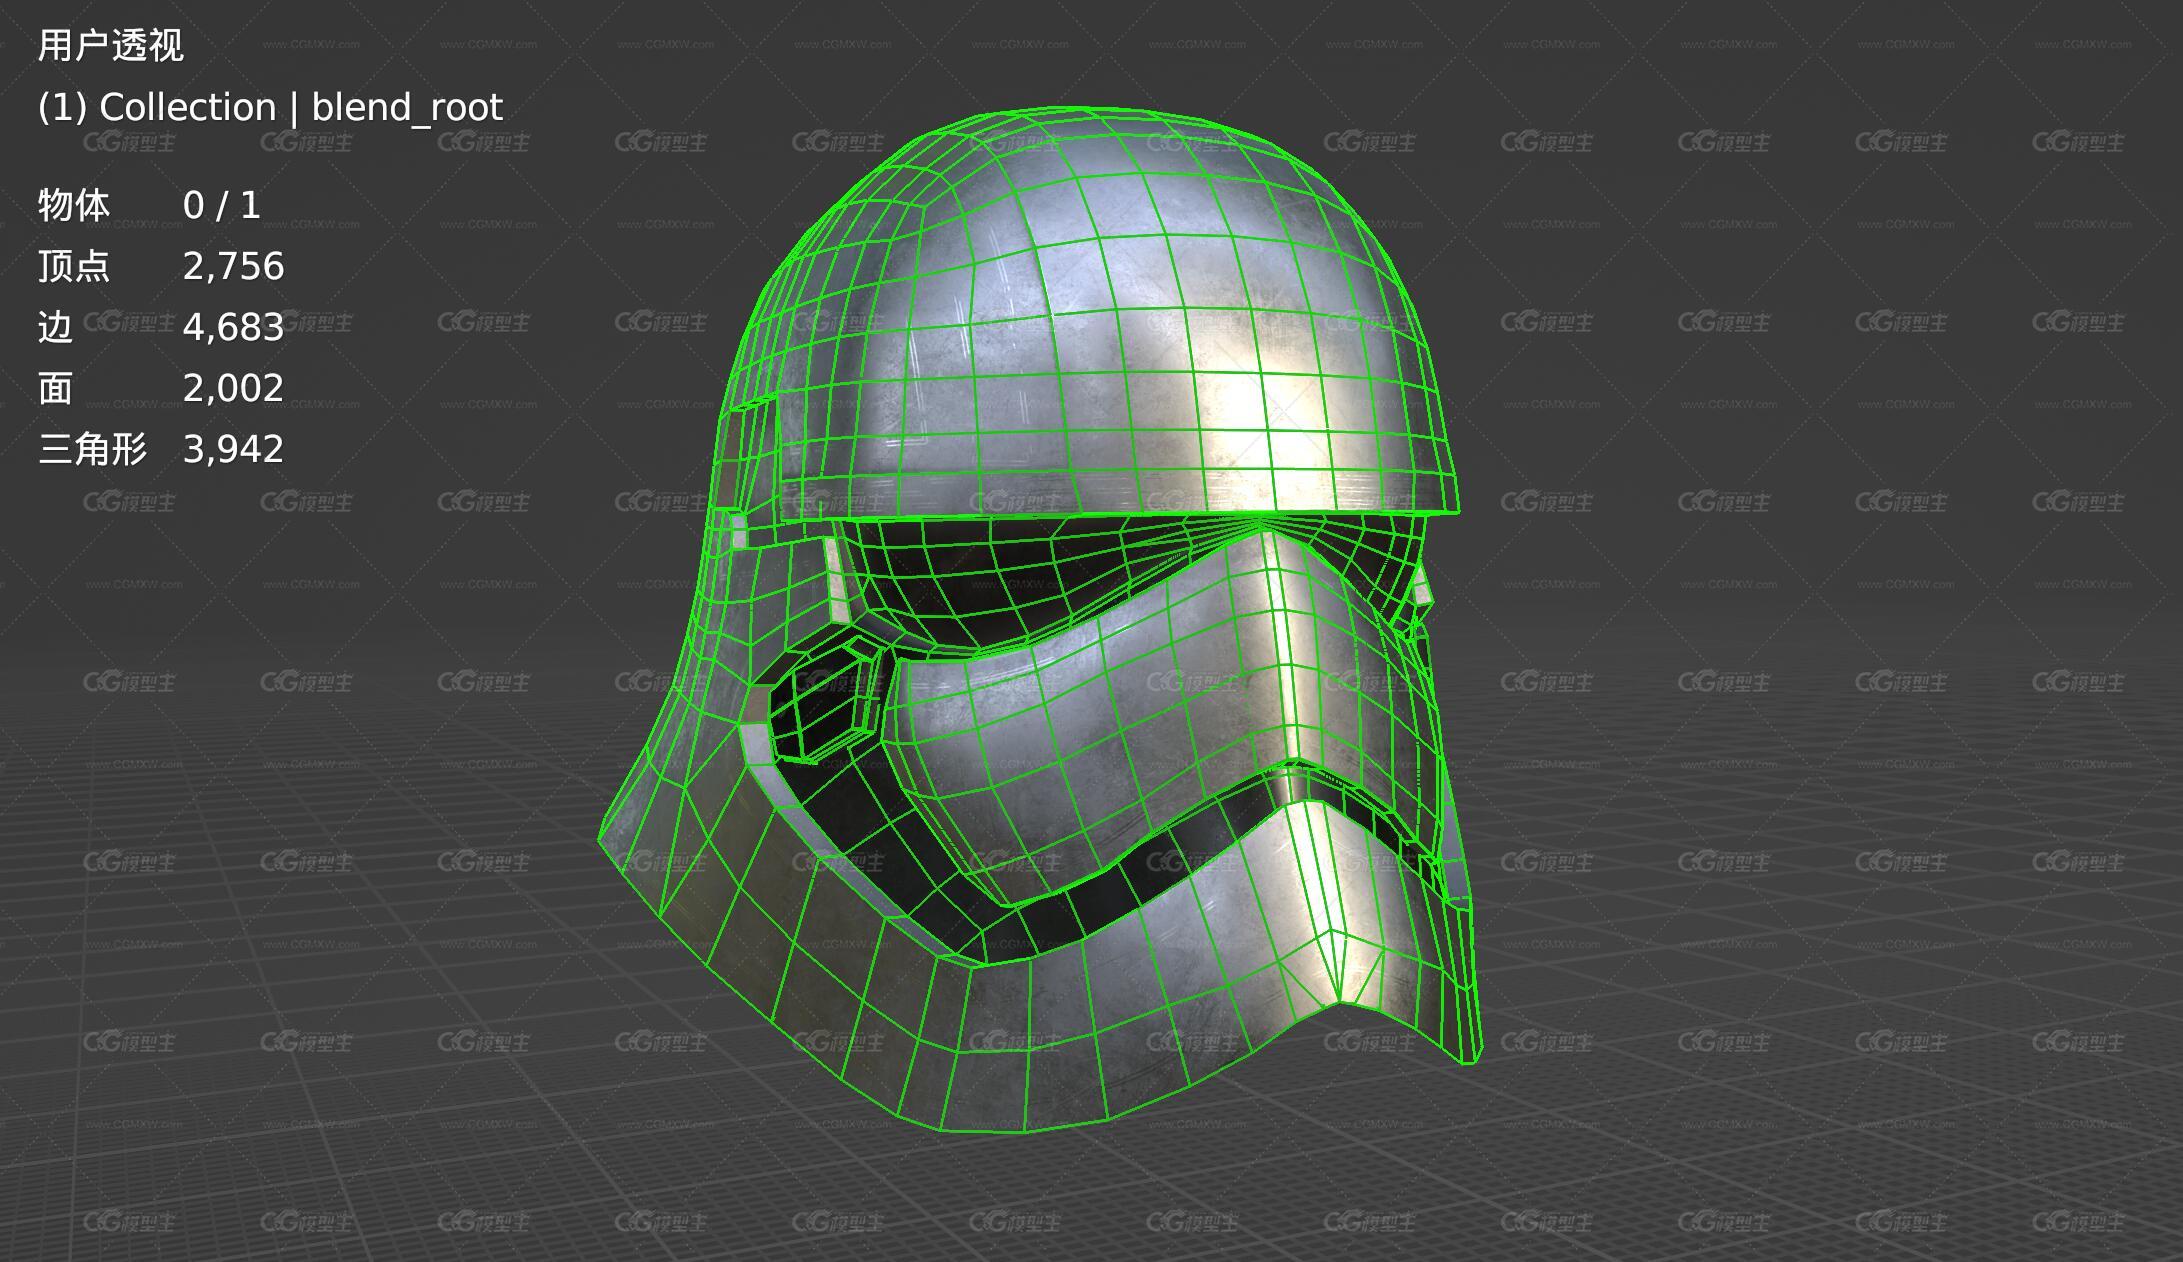Click the '用户透视' viewport label
The height and width of the screenshot is (1262, 2183).
[111, 46]
